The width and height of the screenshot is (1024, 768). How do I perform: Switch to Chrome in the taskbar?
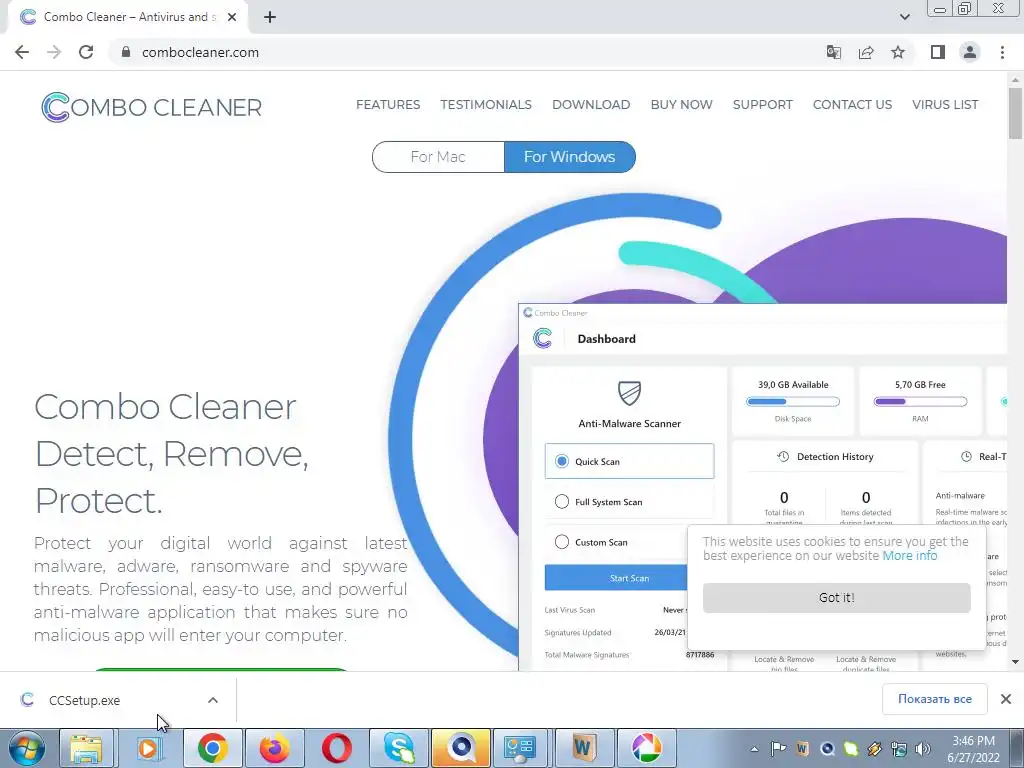click(212, 748)
